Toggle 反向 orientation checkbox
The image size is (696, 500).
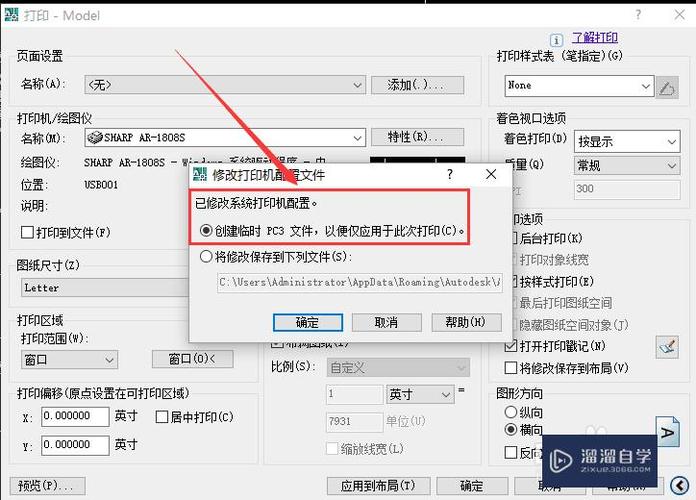coord(511,452)
